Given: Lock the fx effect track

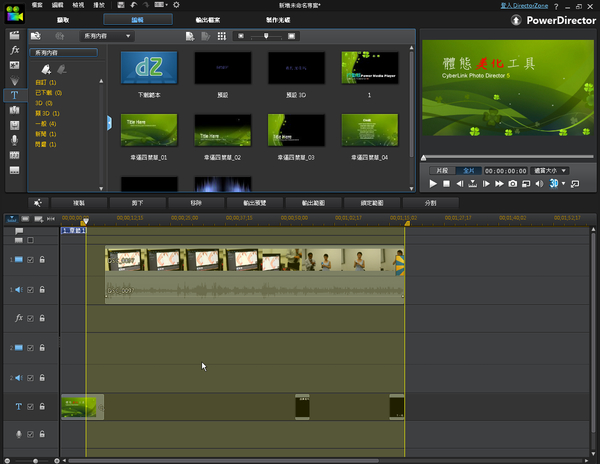Looking at the screenshot, I should click(x=42, y=319).
